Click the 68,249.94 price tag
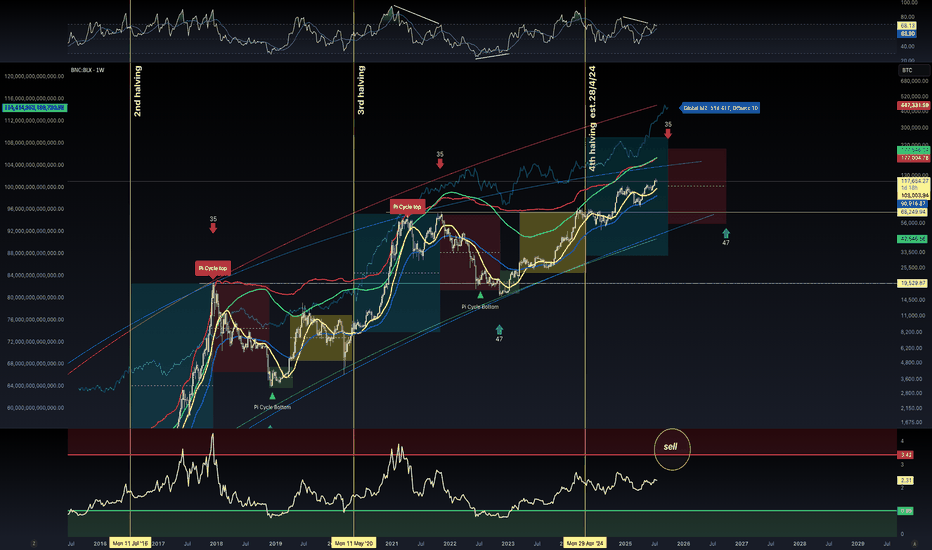 pyautogui.click(x=914, y=212)
